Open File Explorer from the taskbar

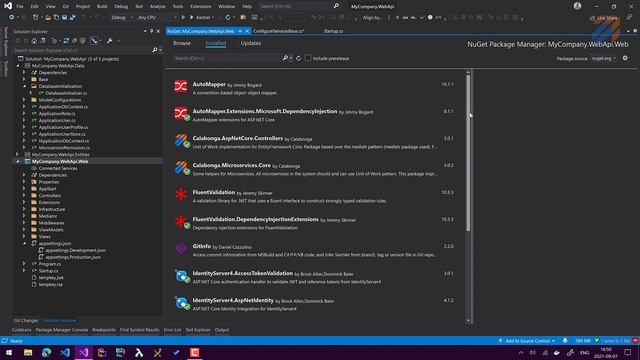tap(28, 352)
